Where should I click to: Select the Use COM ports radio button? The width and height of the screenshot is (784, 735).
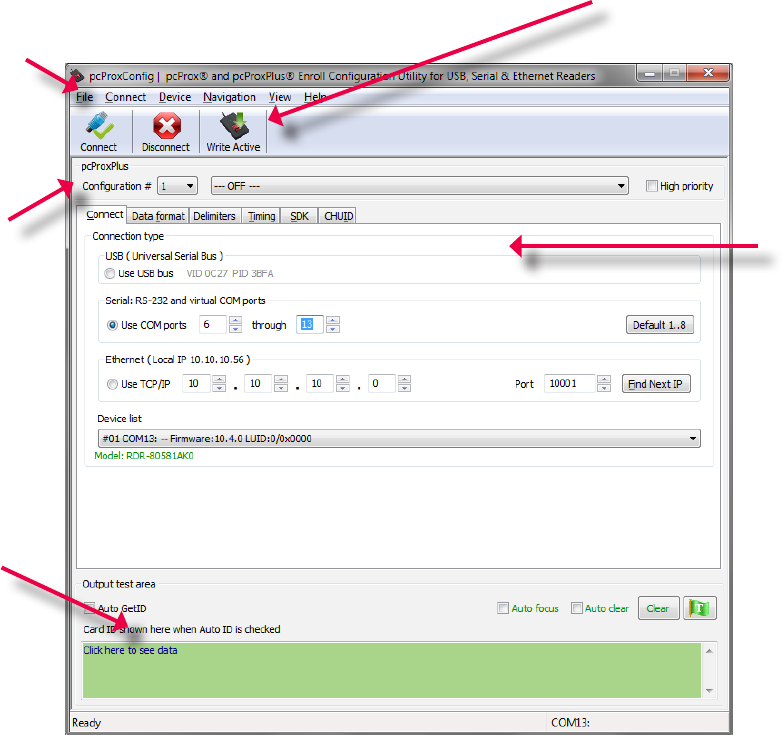click(x=112, y=325)
